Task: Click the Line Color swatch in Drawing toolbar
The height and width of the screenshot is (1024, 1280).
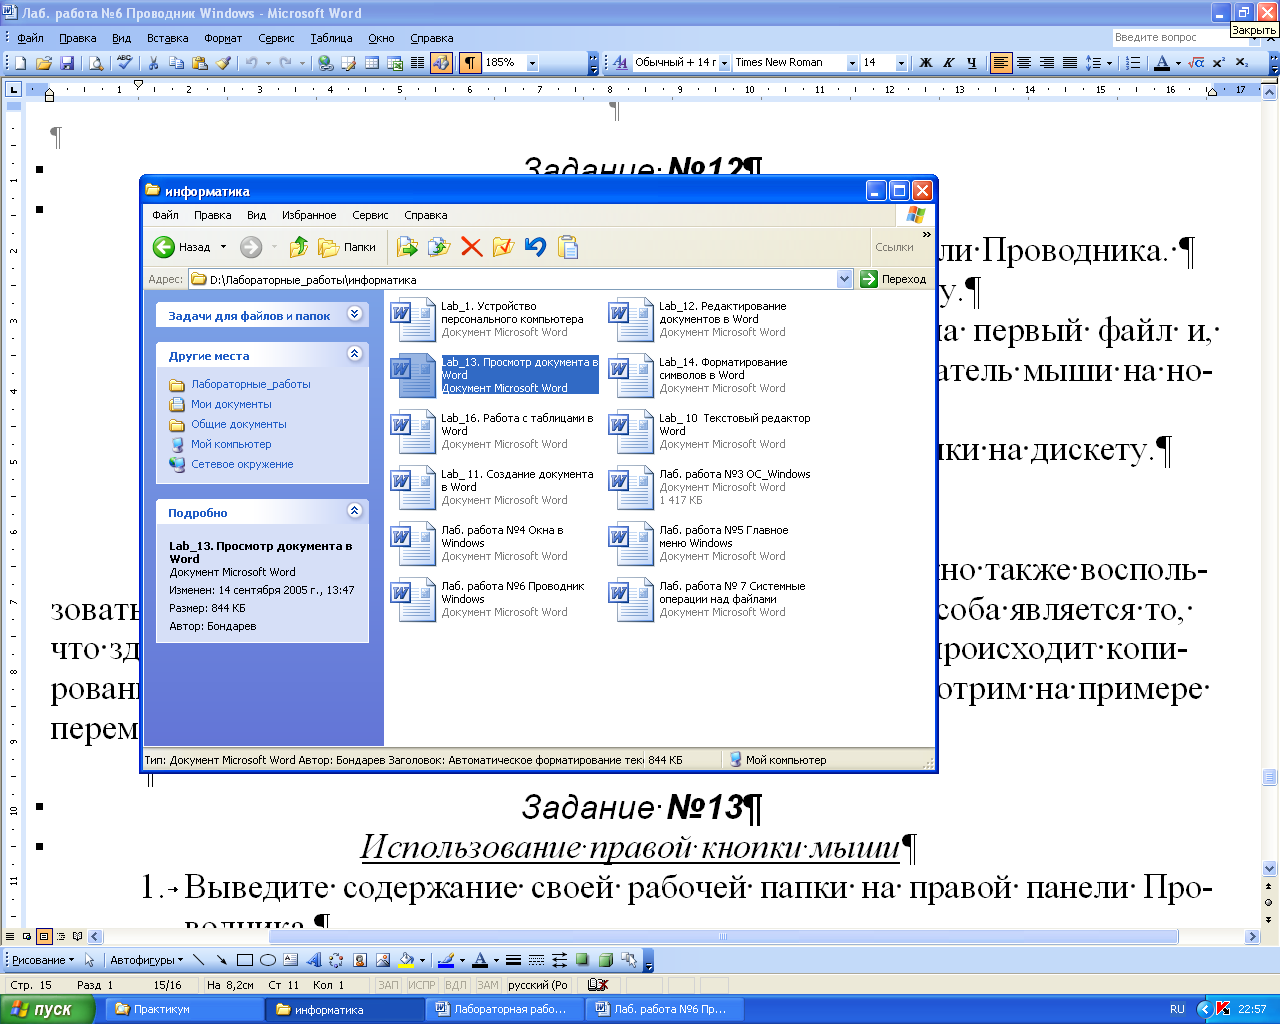Action: 446,960
